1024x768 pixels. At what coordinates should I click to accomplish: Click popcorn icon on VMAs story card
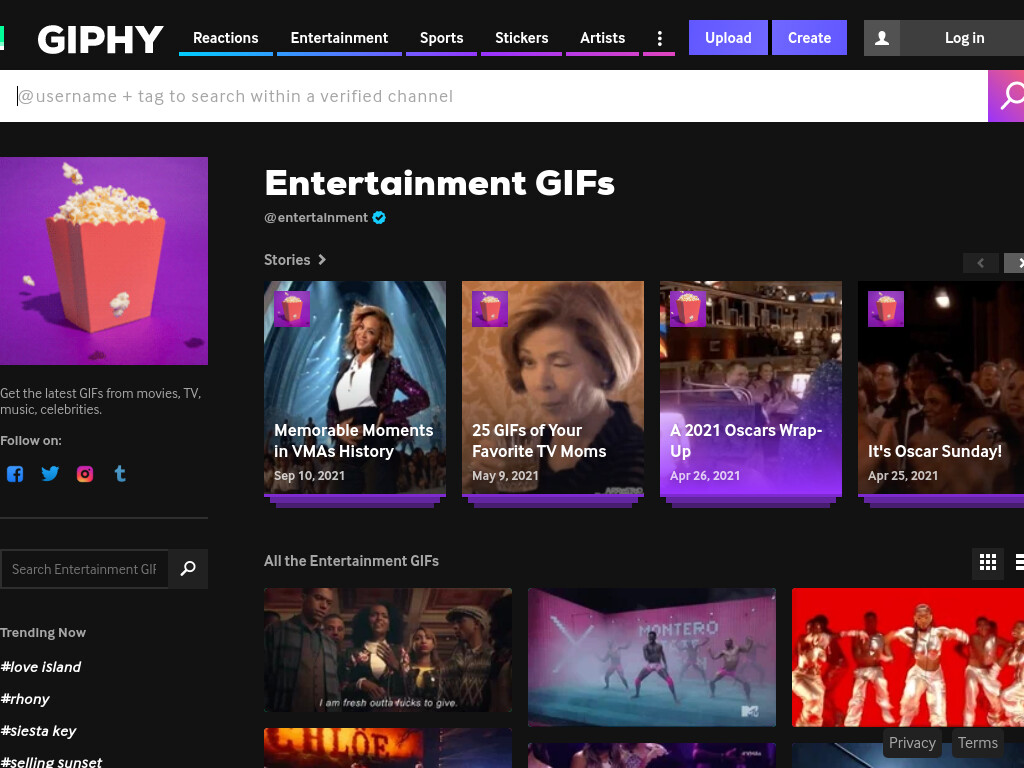tap(292, 309)
